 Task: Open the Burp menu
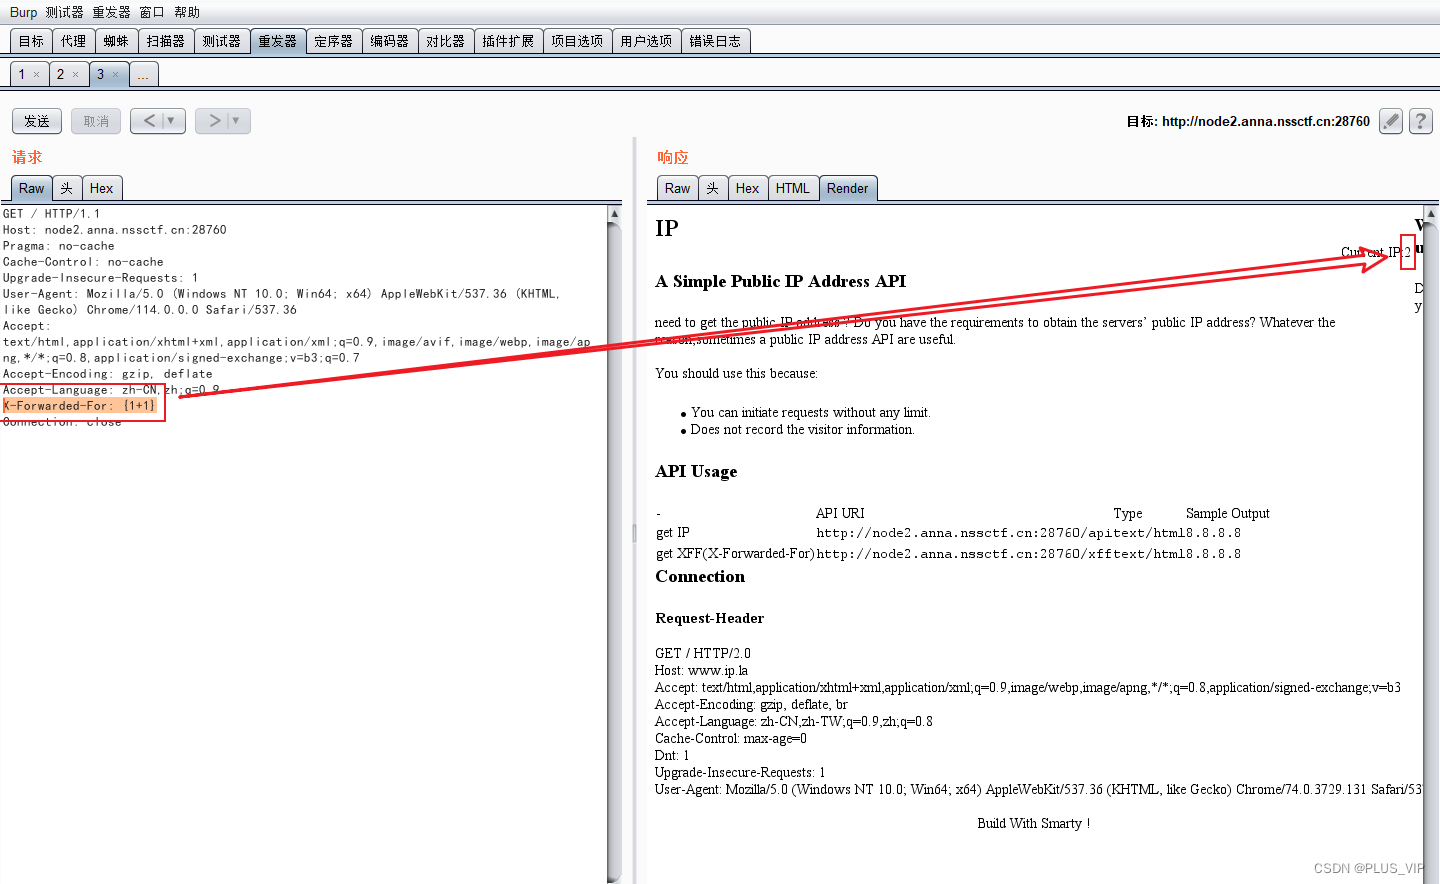coord(23,12)
